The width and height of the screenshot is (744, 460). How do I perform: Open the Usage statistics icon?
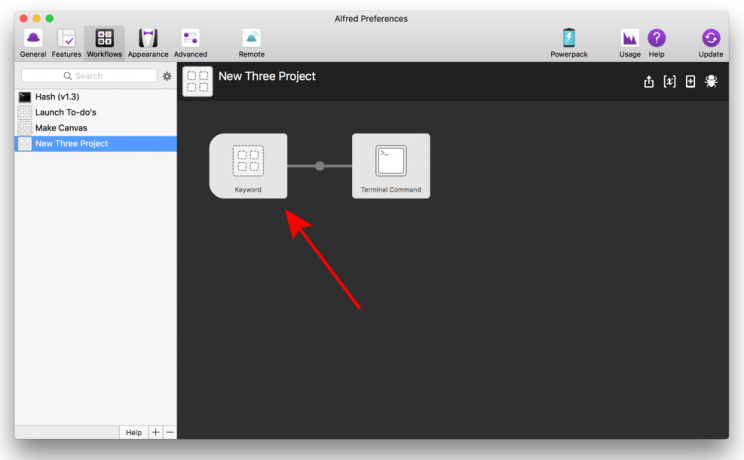630,42
